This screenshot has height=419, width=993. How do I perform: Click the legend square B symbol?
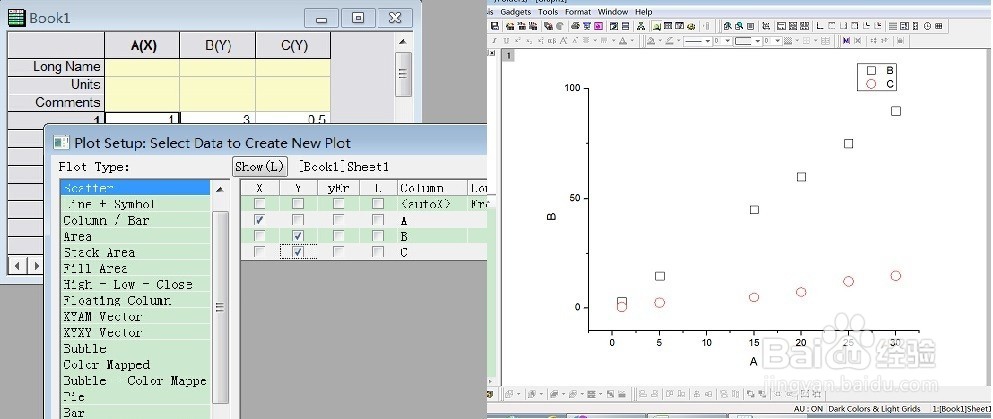(871, 71)
